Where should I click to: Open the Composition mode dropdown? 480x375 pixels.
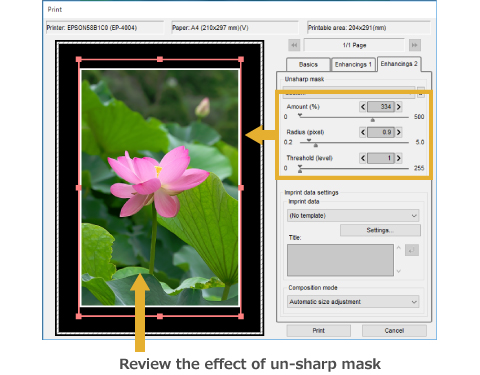353,302
